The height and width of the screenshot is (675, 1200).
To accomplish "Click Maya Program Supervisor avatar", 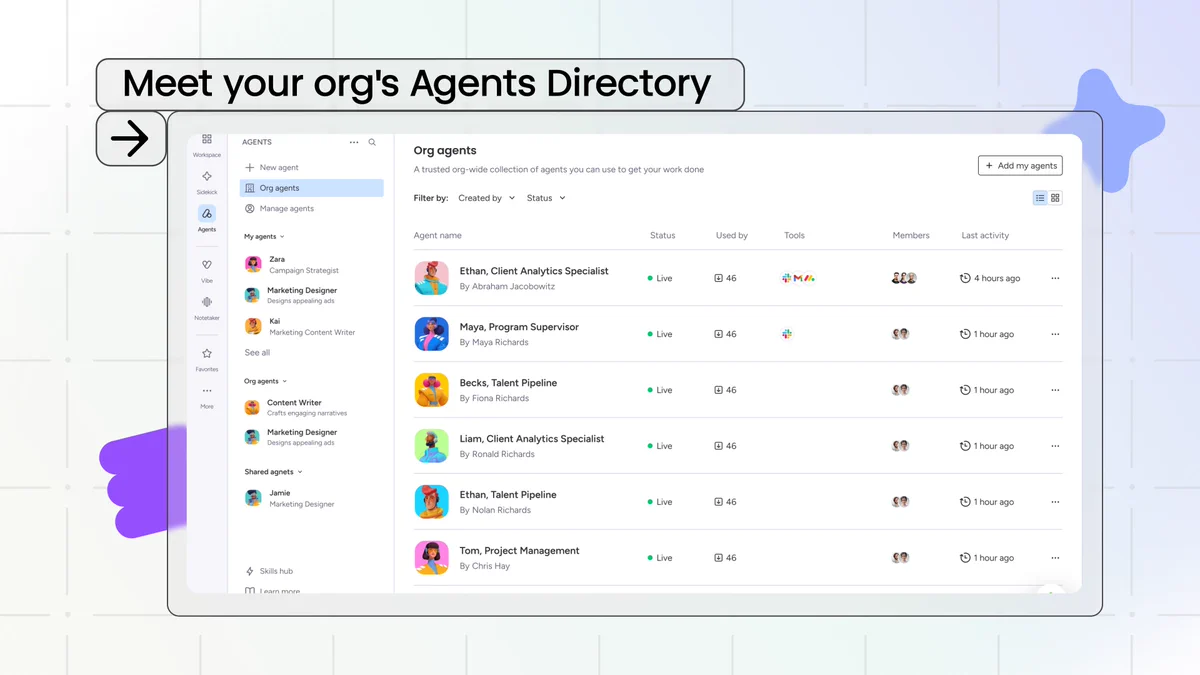I will (x=432, y=334).
